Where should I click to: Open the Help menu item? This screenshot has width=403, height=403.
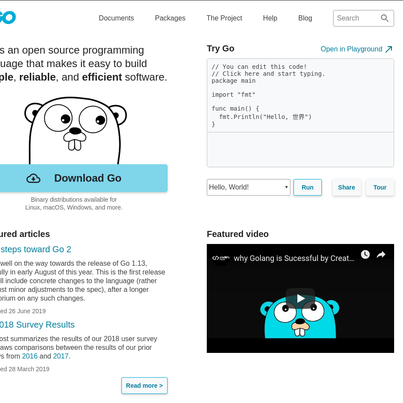pyautogui.click(x=270, y=18)
